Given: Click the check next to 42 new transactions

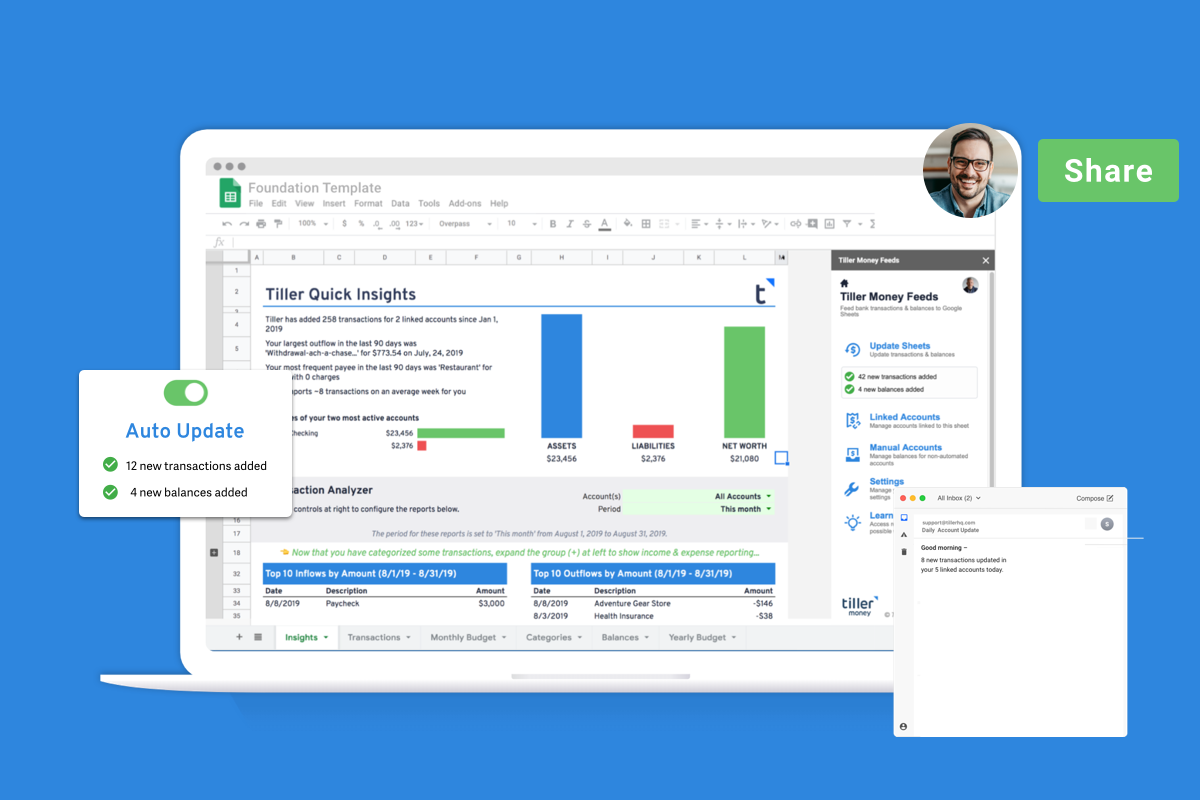Looking at the screenshot, I should (849, 377).
